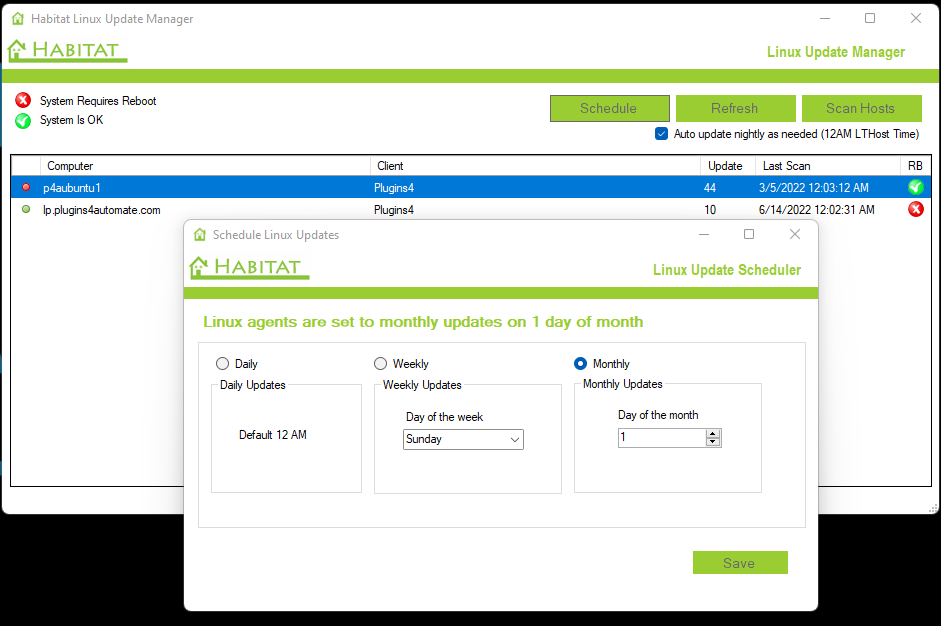Sort by the Computer column header

point(70,166)
